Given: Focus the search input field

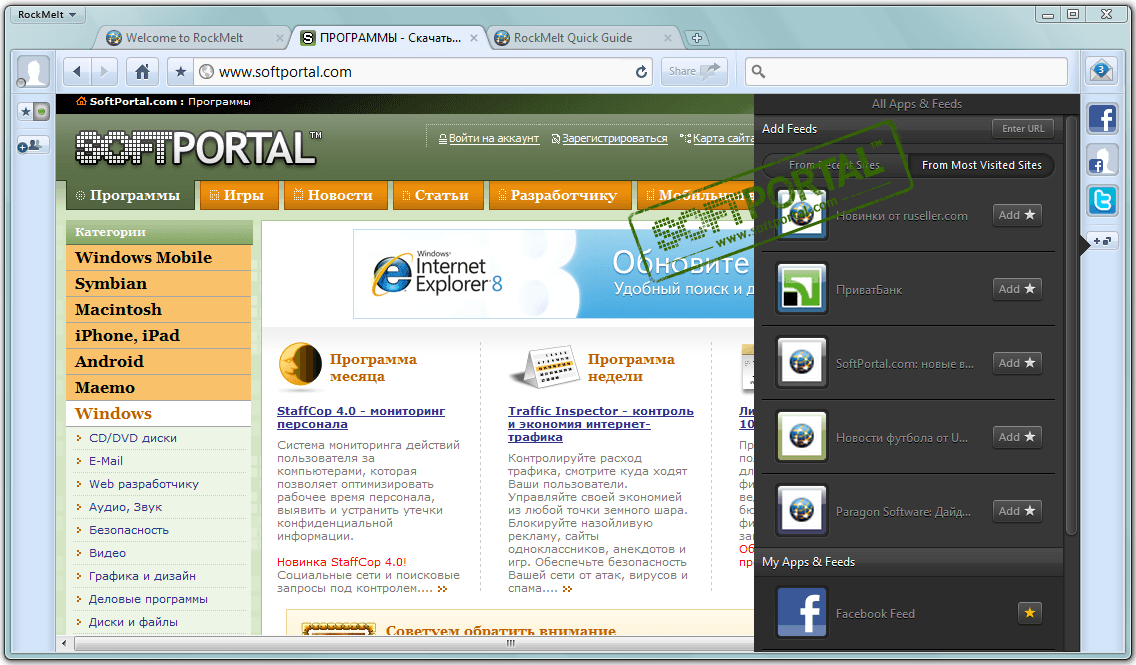Looking at the screenshot, I should [x=906, y=71].
